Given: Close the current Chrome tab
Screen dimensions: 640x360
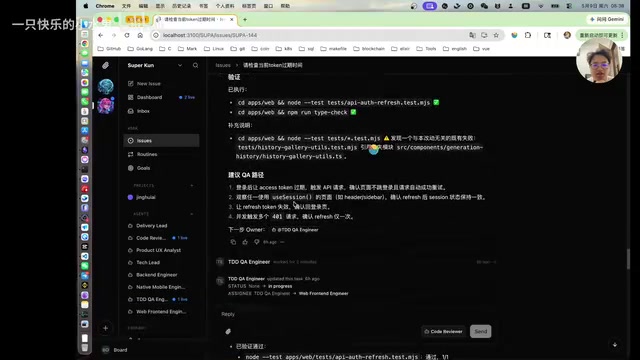Looking at the screenshot, I should (x=232, y=19).
